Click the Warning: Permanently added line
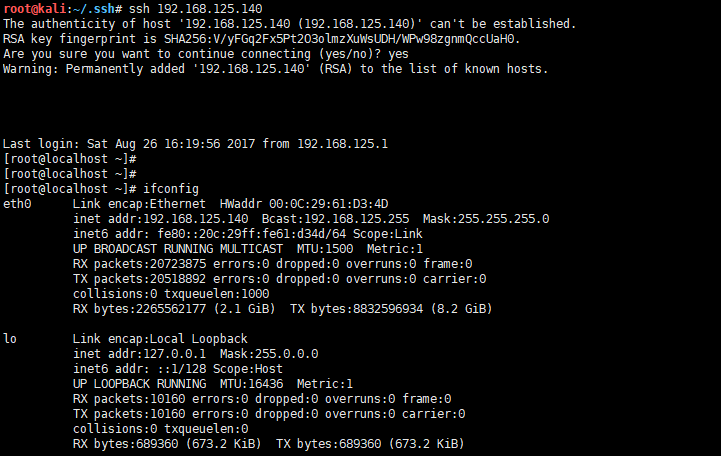This screenshot has width=721, height=456. coord(275,69)
